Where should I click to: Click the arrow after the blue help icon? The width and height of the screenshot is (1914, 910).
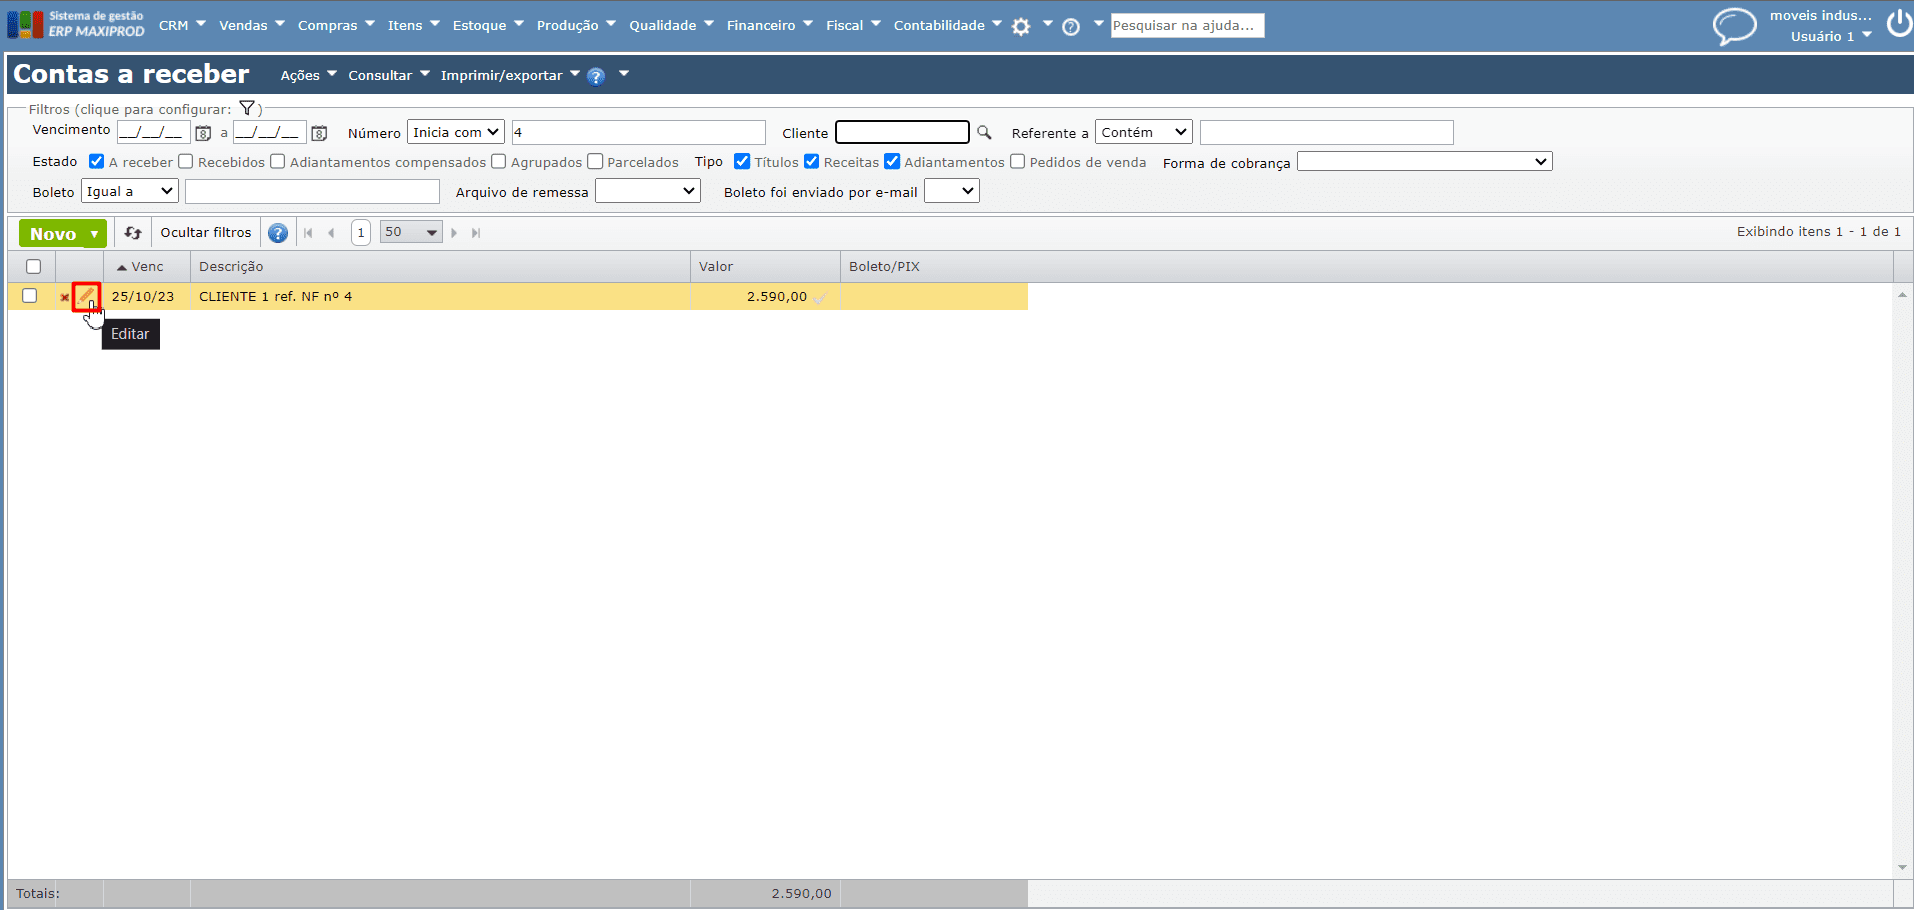click(624, 73)
